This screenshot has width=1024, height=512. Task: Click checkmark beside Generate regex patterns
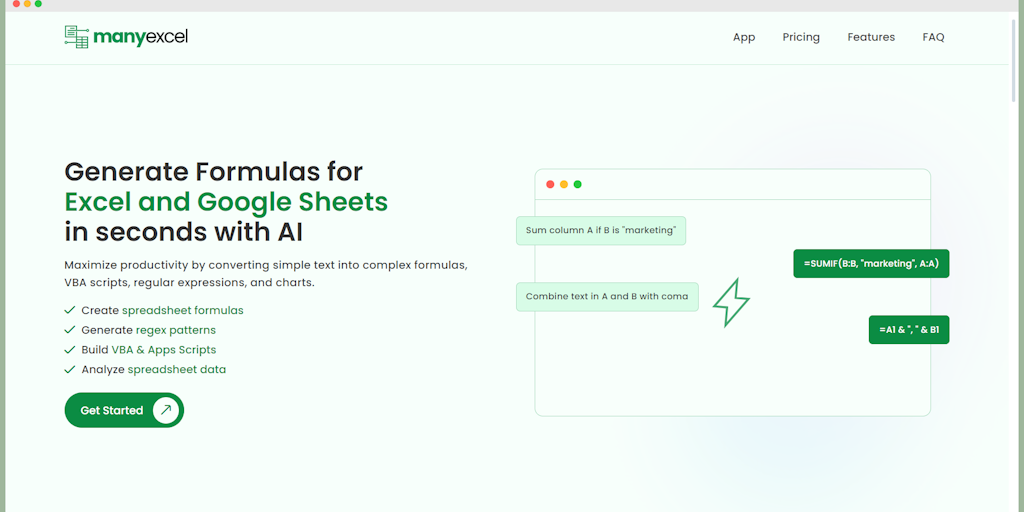click(70, 330)
